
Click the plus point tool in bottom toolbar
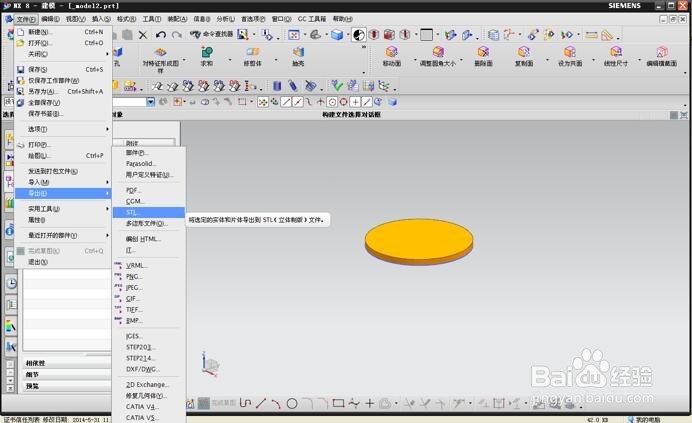coord(369,403)
